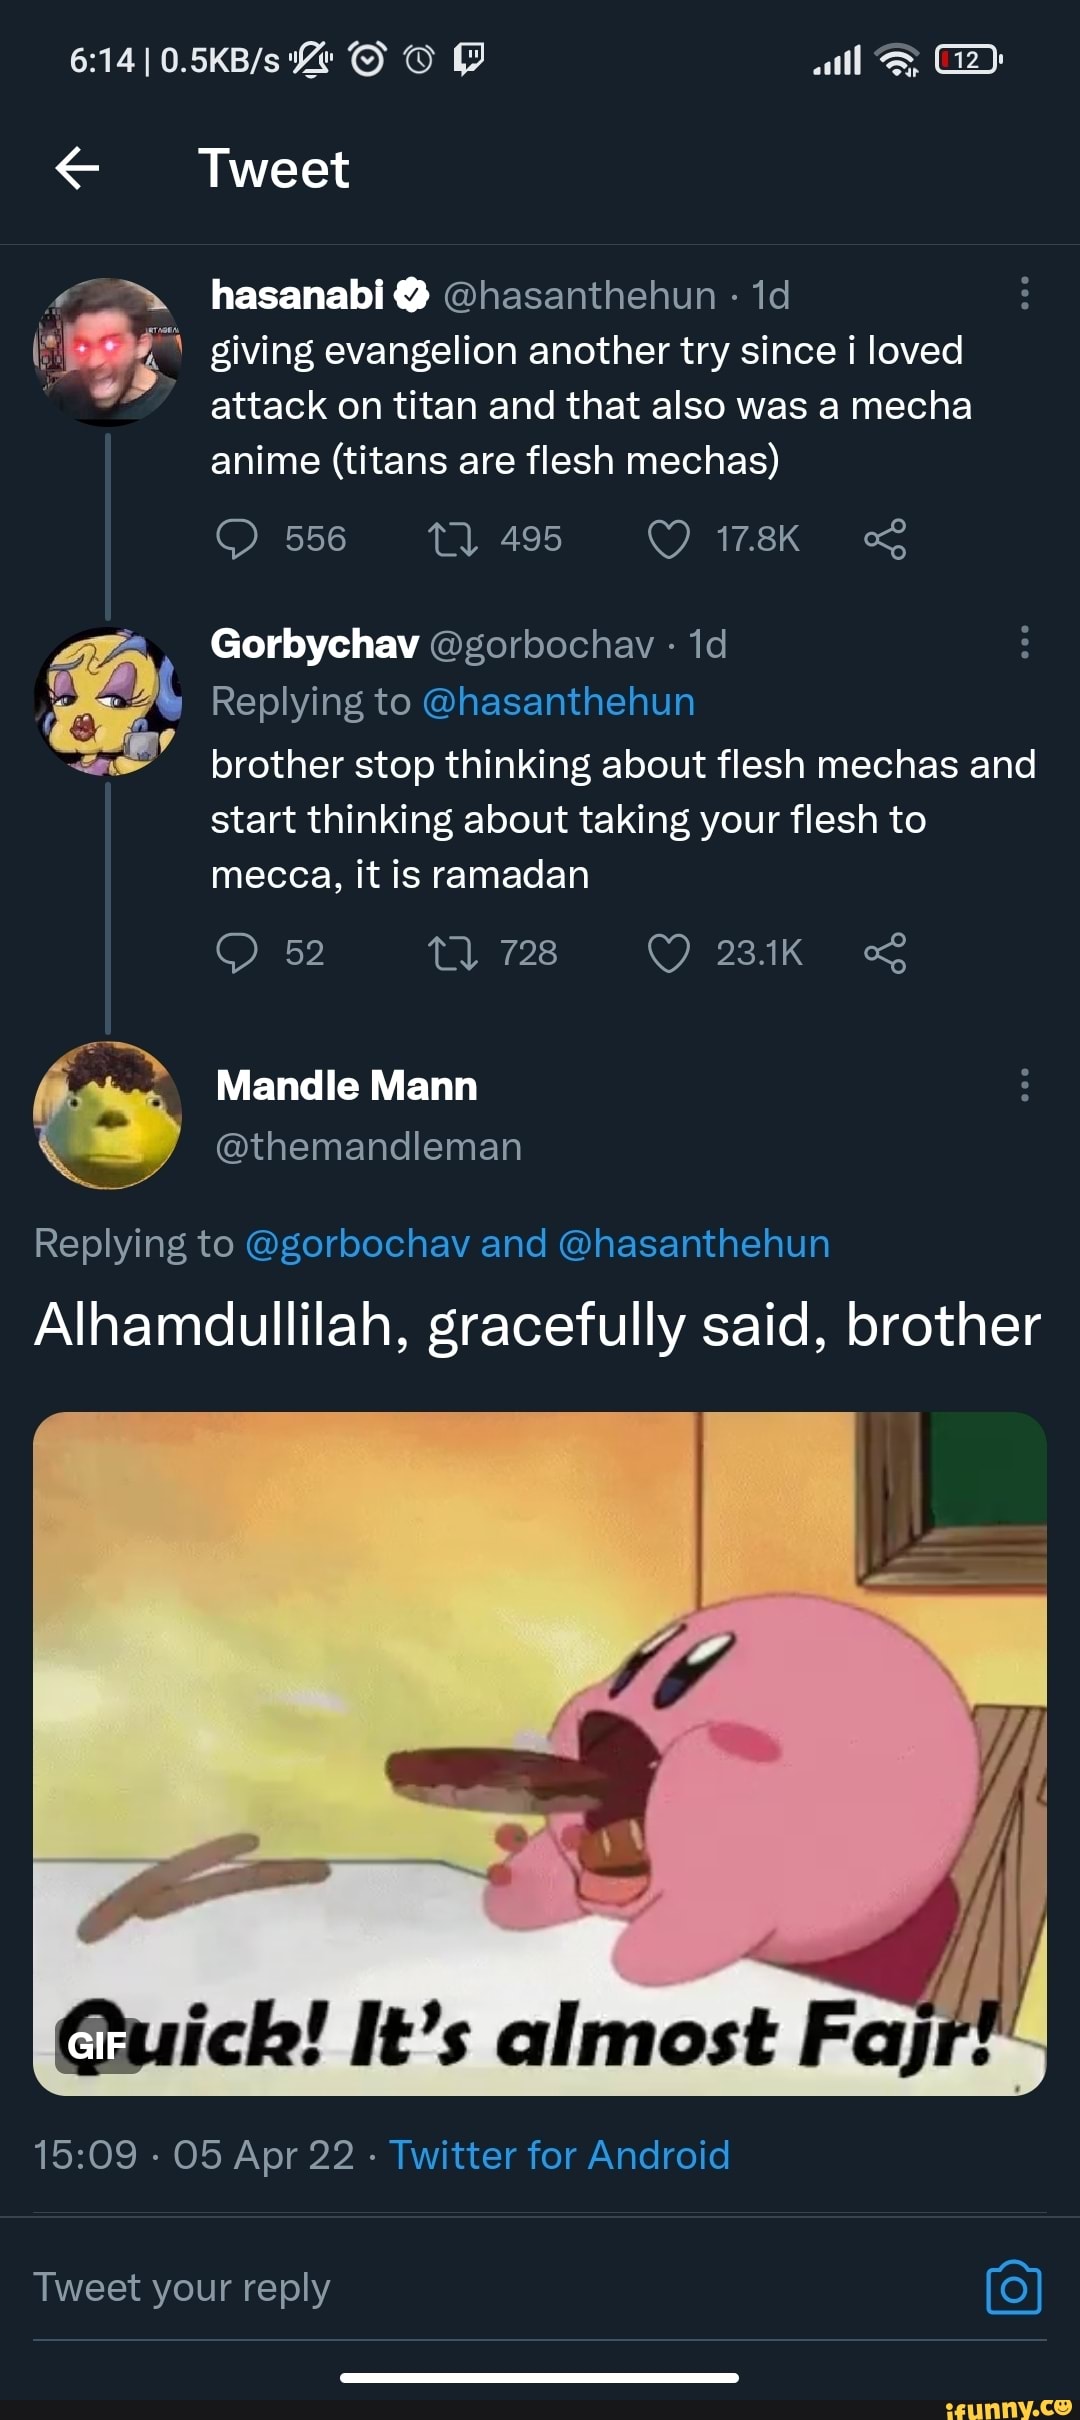Reply to Gorbychav's tweet via the reply icon
Image resolution: width=1080 pixels, height=2420 pixels.
[235, 952]
